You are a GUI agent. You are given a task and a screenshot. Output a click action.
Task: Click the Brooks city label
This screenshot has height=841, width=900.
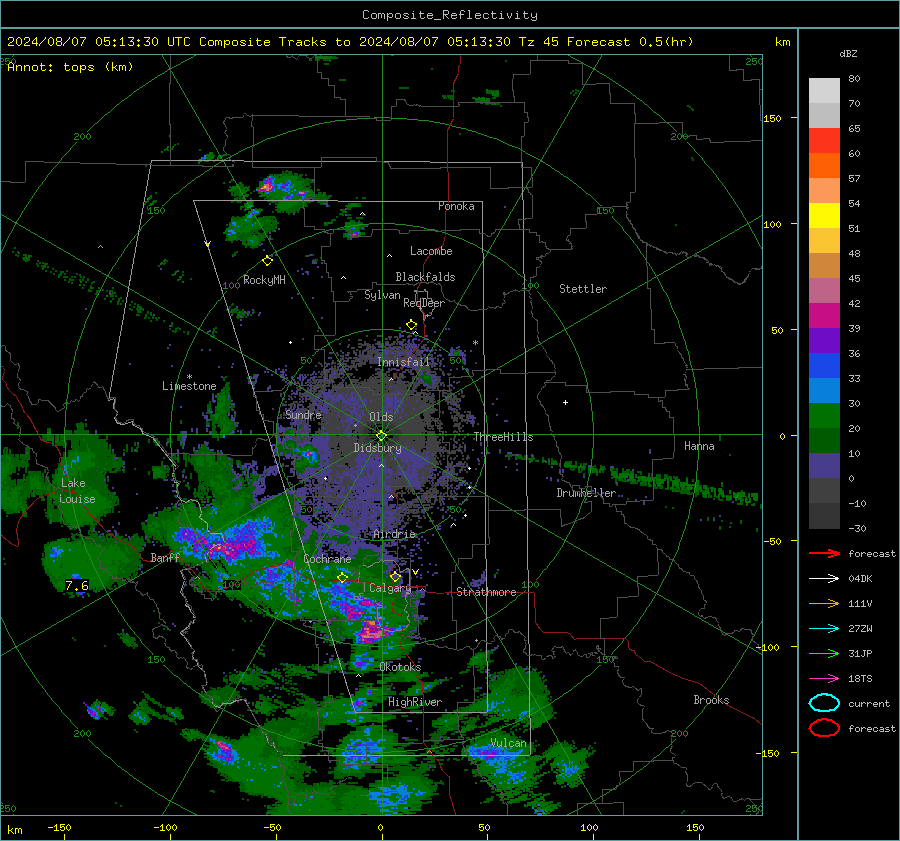711,700
